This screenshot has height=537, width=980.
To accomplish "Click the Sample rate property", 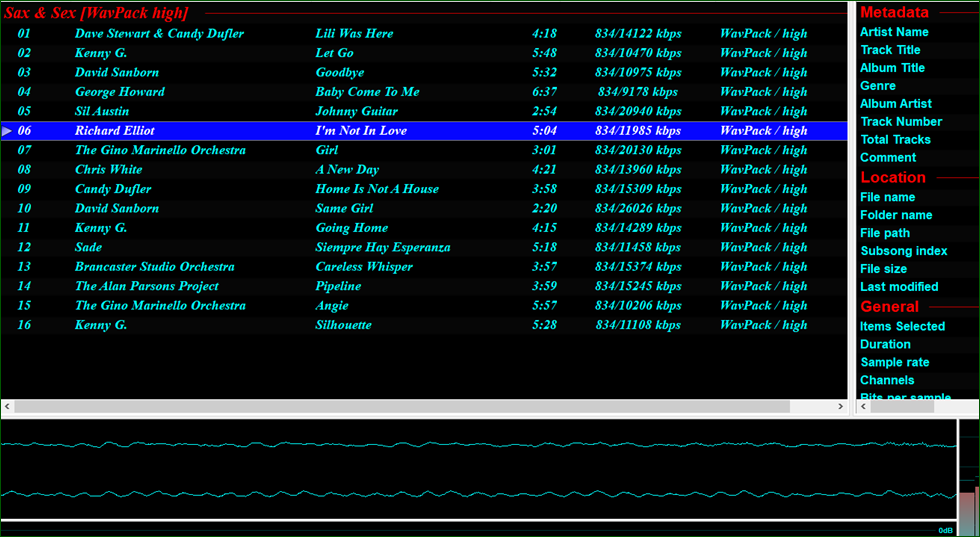I will pos(894,363).
